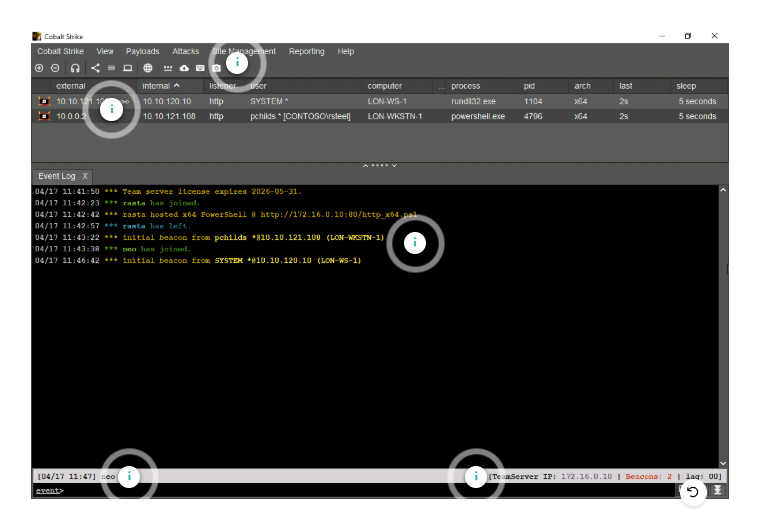Click the lag: 00 status text

tap(703, 476)
